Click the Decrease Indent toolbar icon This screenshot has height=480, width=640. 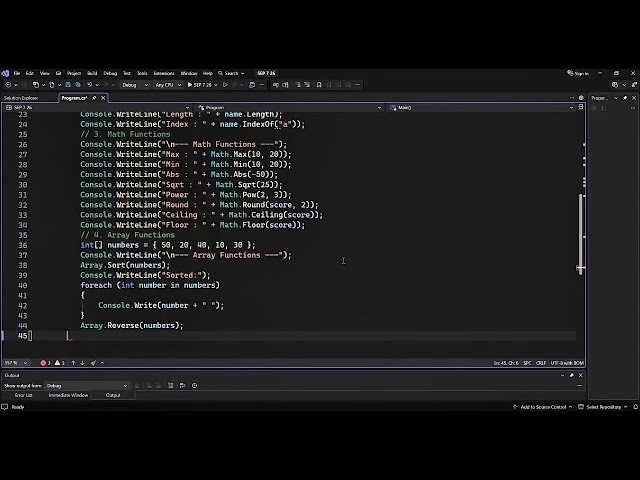click(298, 85)
